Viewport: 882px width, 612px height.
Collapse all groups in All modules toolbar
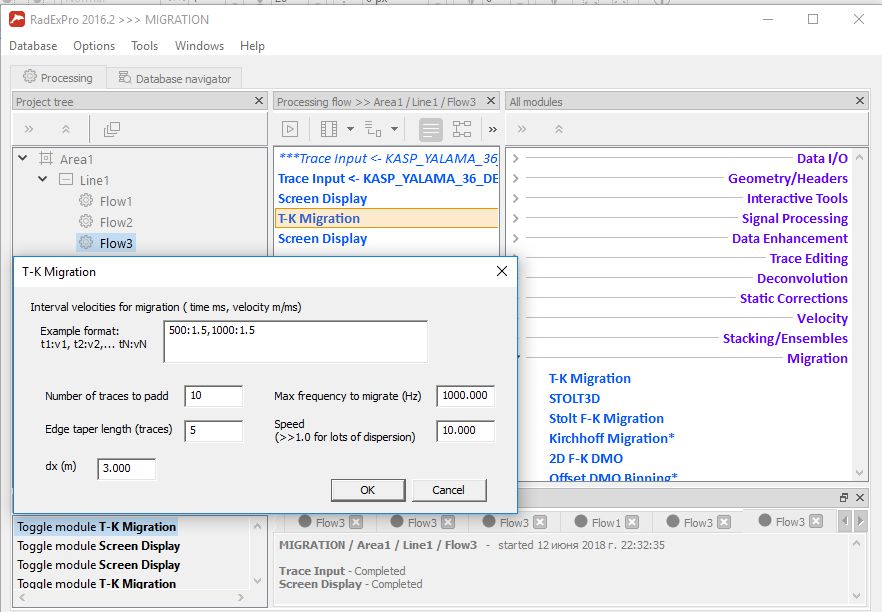pos(559,129)
